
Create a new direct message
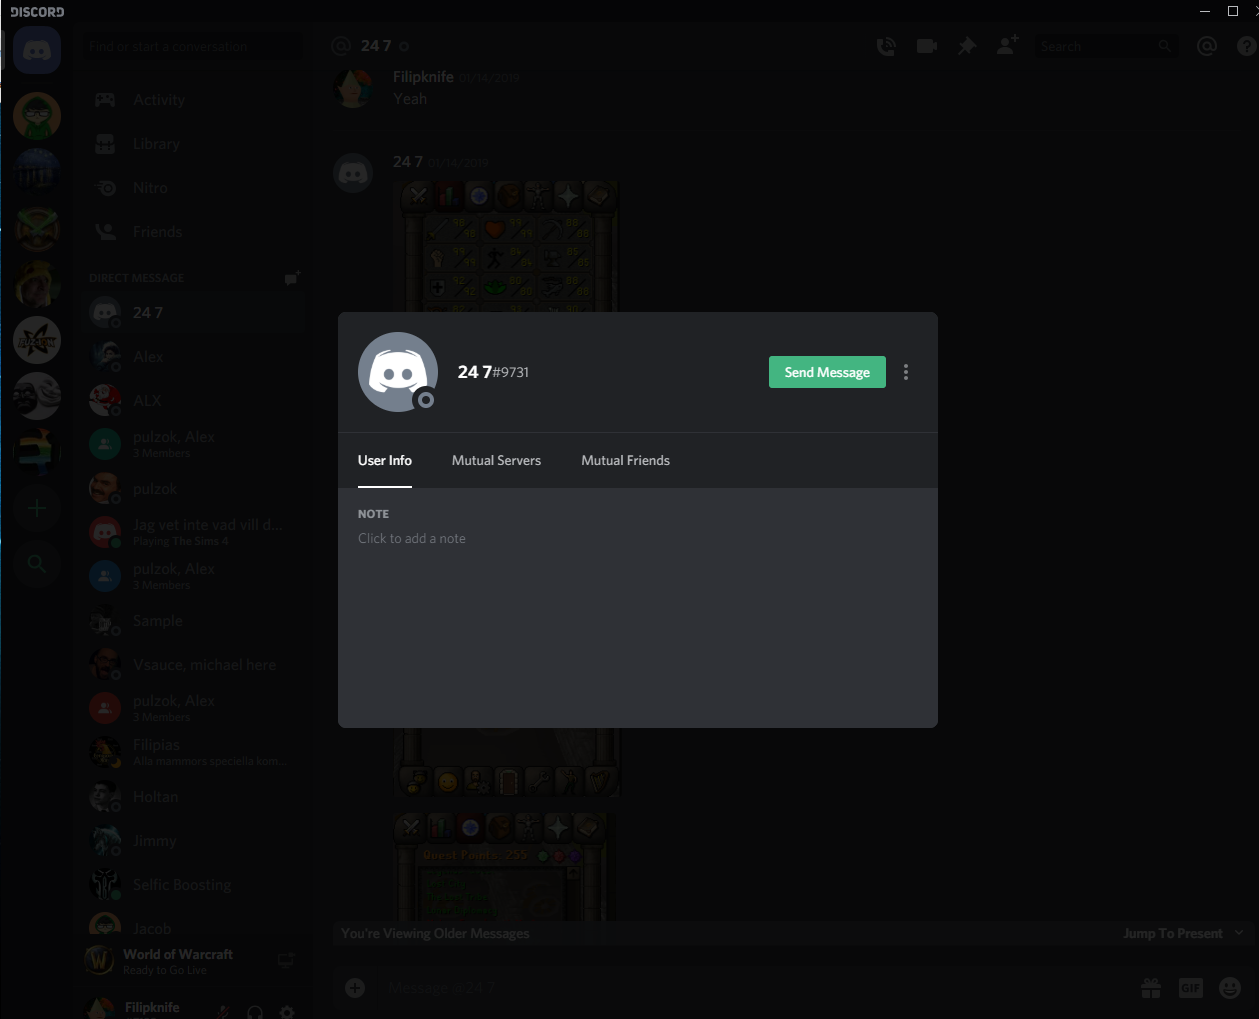[292, 278]
